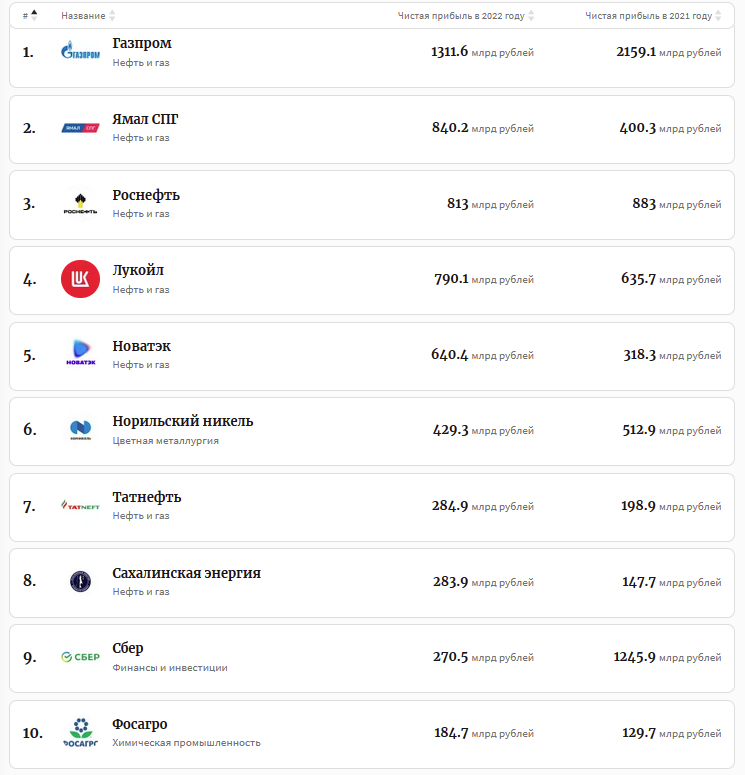745x775 pixels.
Task: Click the Фосагро logo icon
Action: point(80,732)
